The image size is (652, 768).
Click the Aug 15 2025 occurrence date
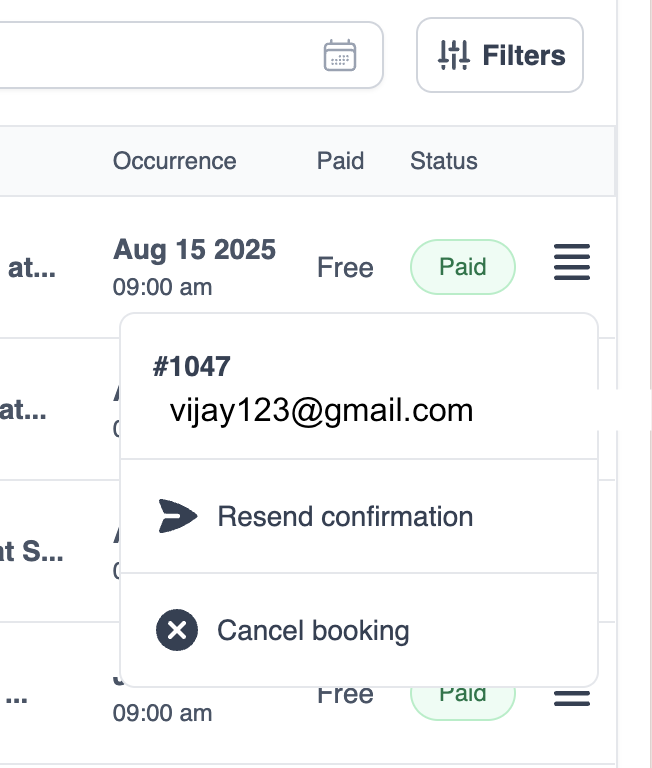coord(194,248)
